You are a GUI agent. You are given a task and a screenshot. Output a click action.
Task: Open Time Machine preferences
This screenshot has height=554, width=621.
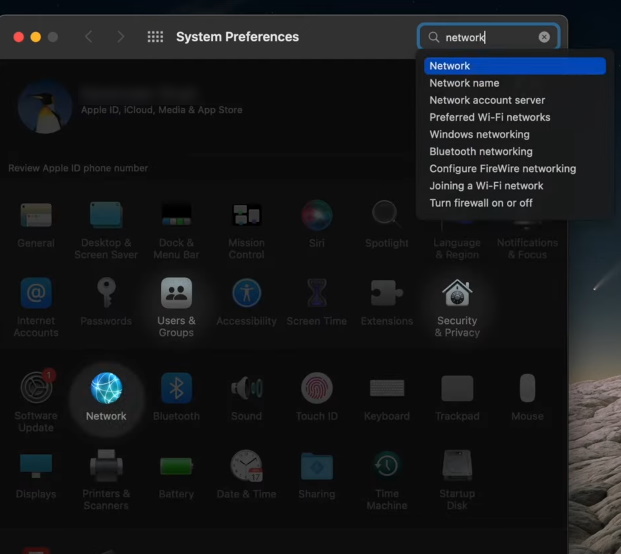coord(387,465)
